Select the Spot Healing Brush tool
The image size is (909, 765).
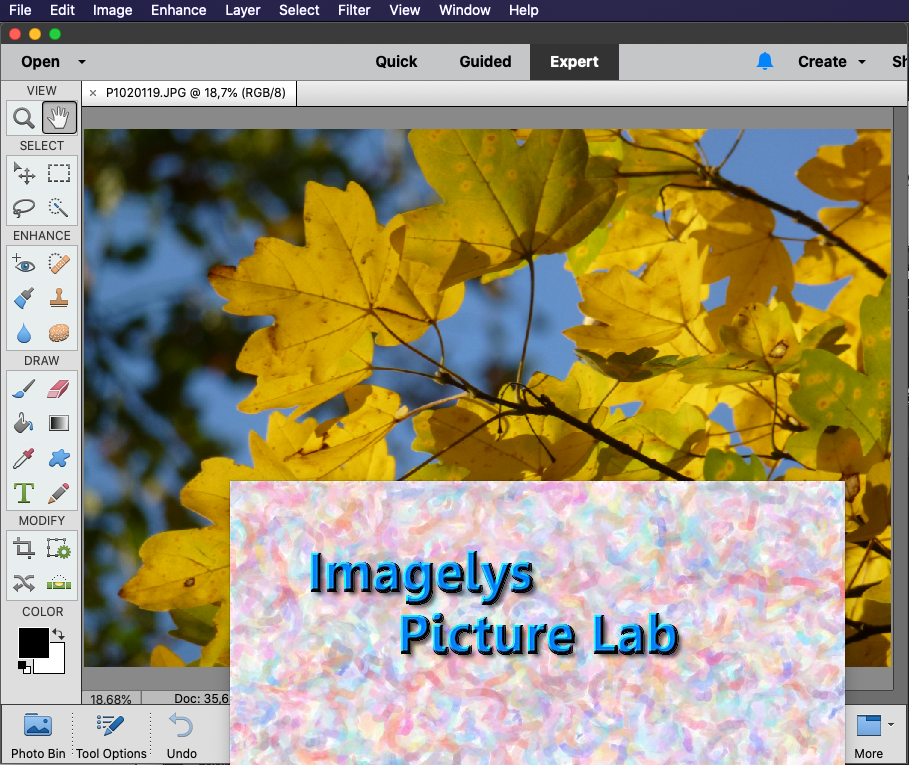59,264
